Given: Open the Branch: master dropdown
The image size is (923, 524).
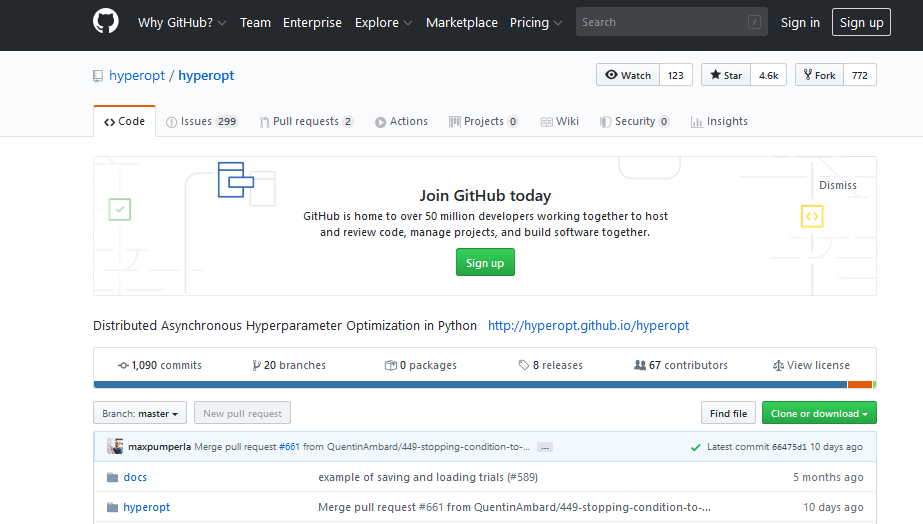Looking at the screenshot, I should point(140,413).
